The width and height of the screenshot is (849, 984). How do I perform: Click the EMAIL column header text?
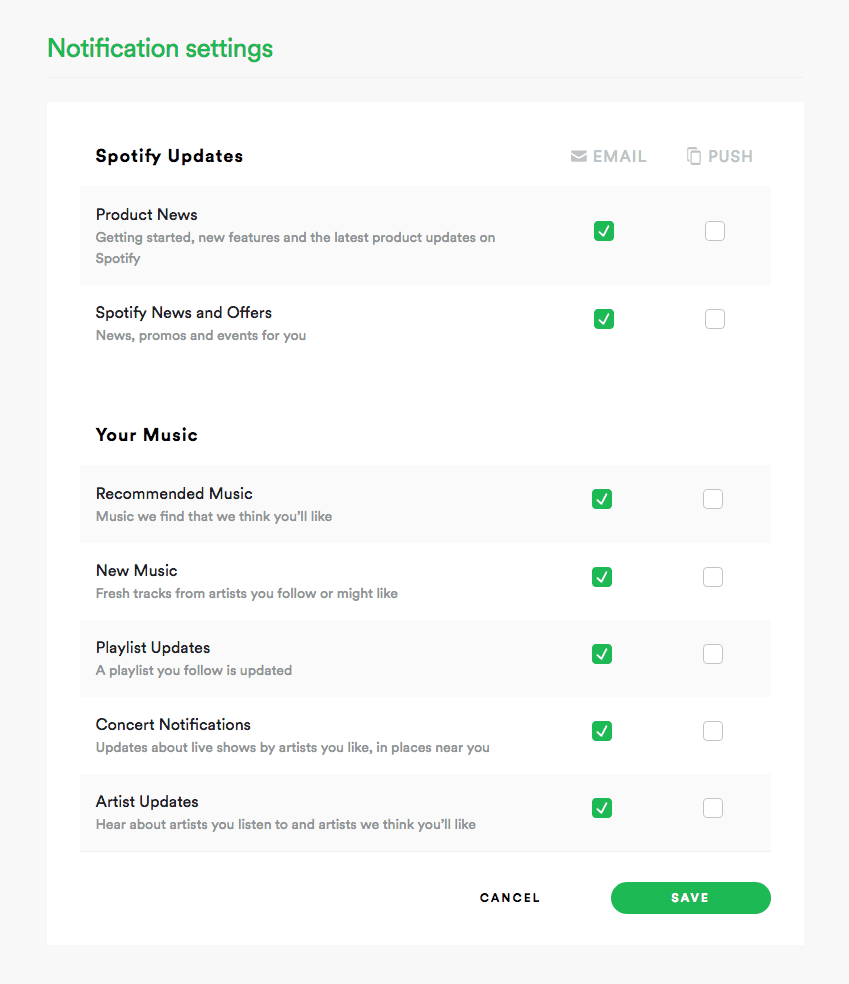pyautogui.click(x=619, y=156)
